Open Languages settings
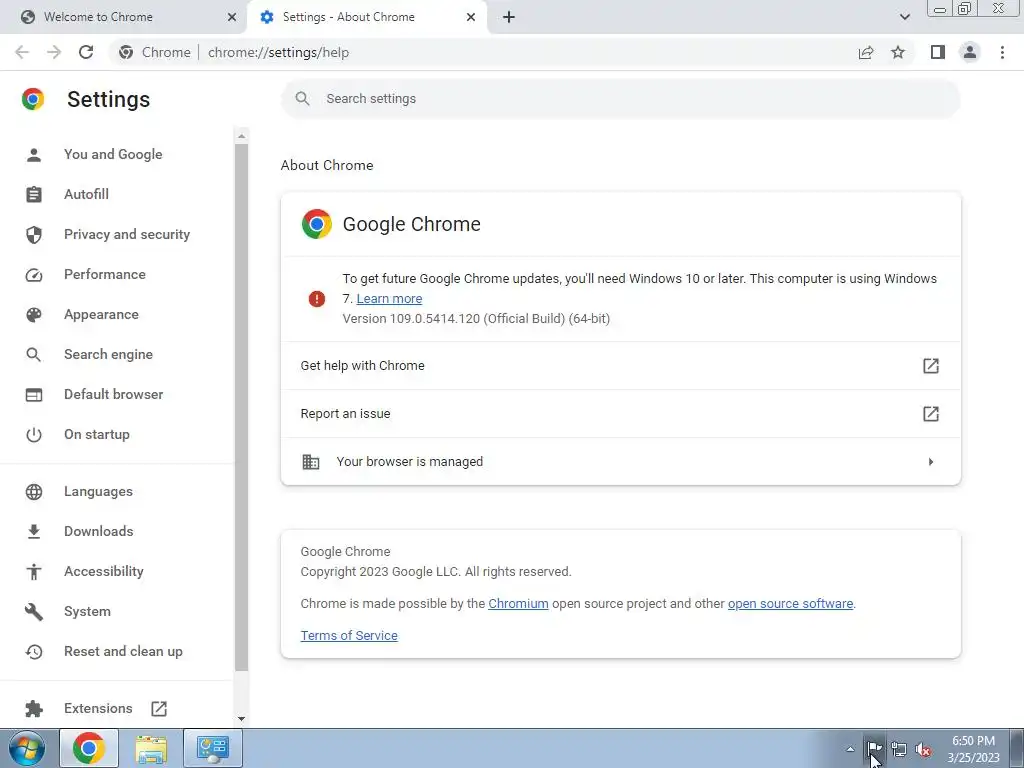1024x768 pixels. [98, 492]
